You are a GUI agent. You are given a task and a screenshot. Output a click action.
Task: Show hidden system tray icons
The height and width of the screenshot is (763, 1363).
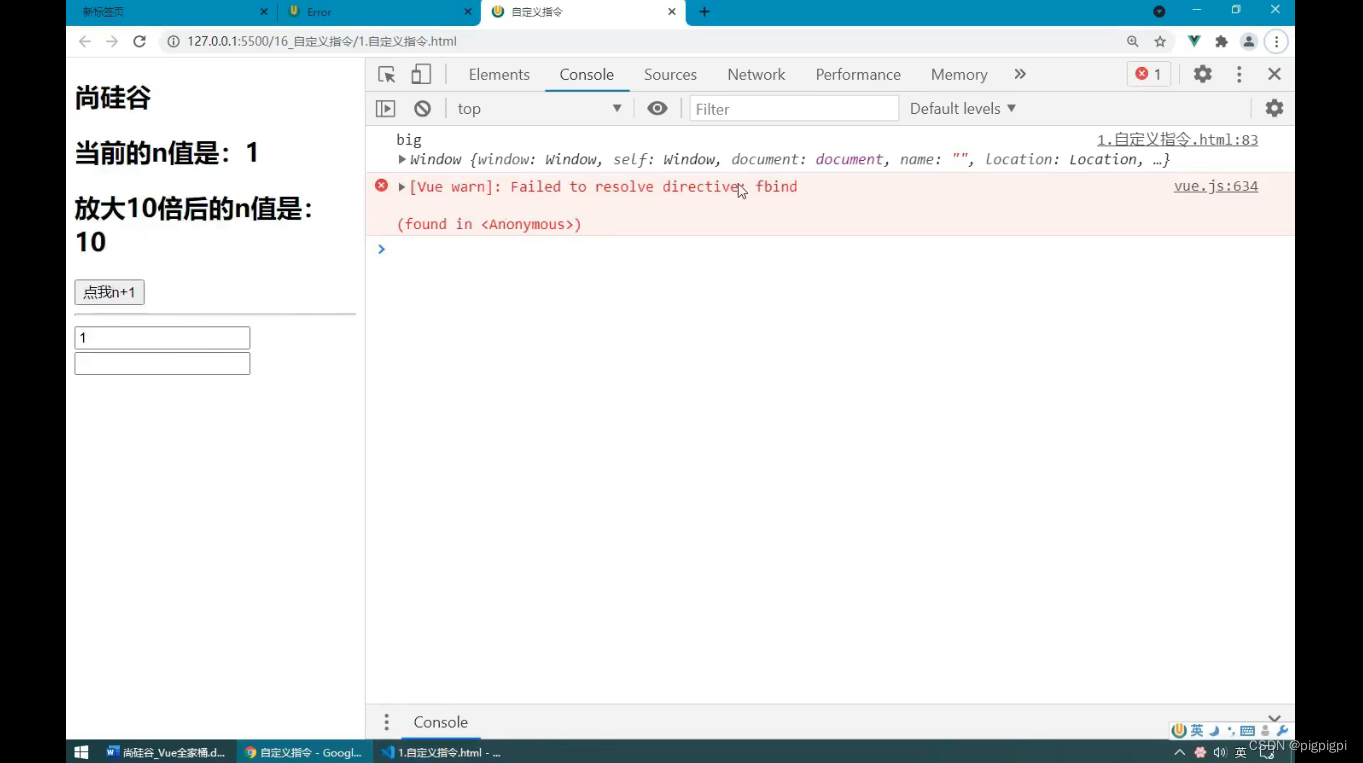1179,752
